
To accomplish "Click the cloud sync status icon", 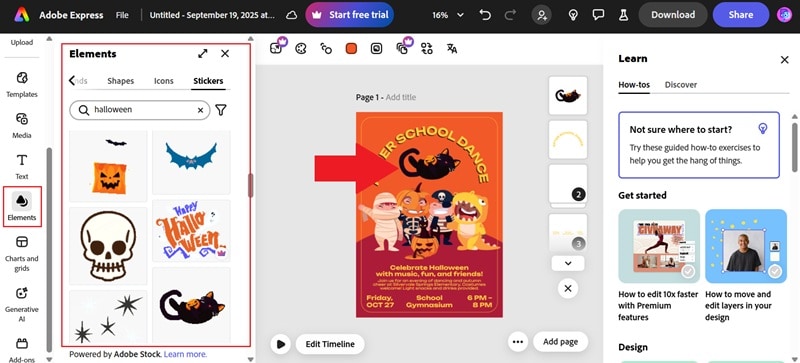I will click(291, 15).
